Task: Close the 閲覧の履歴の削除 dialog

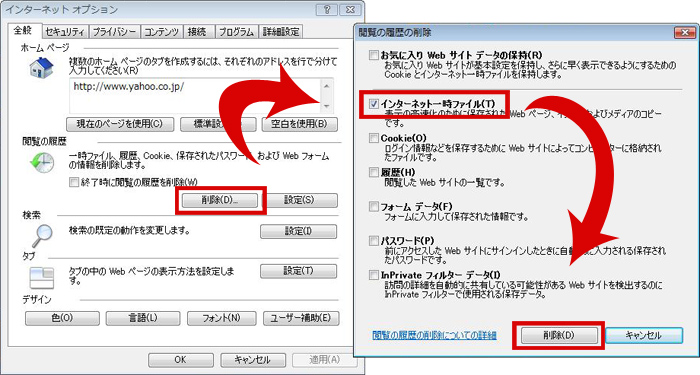Action: (684, 32)
